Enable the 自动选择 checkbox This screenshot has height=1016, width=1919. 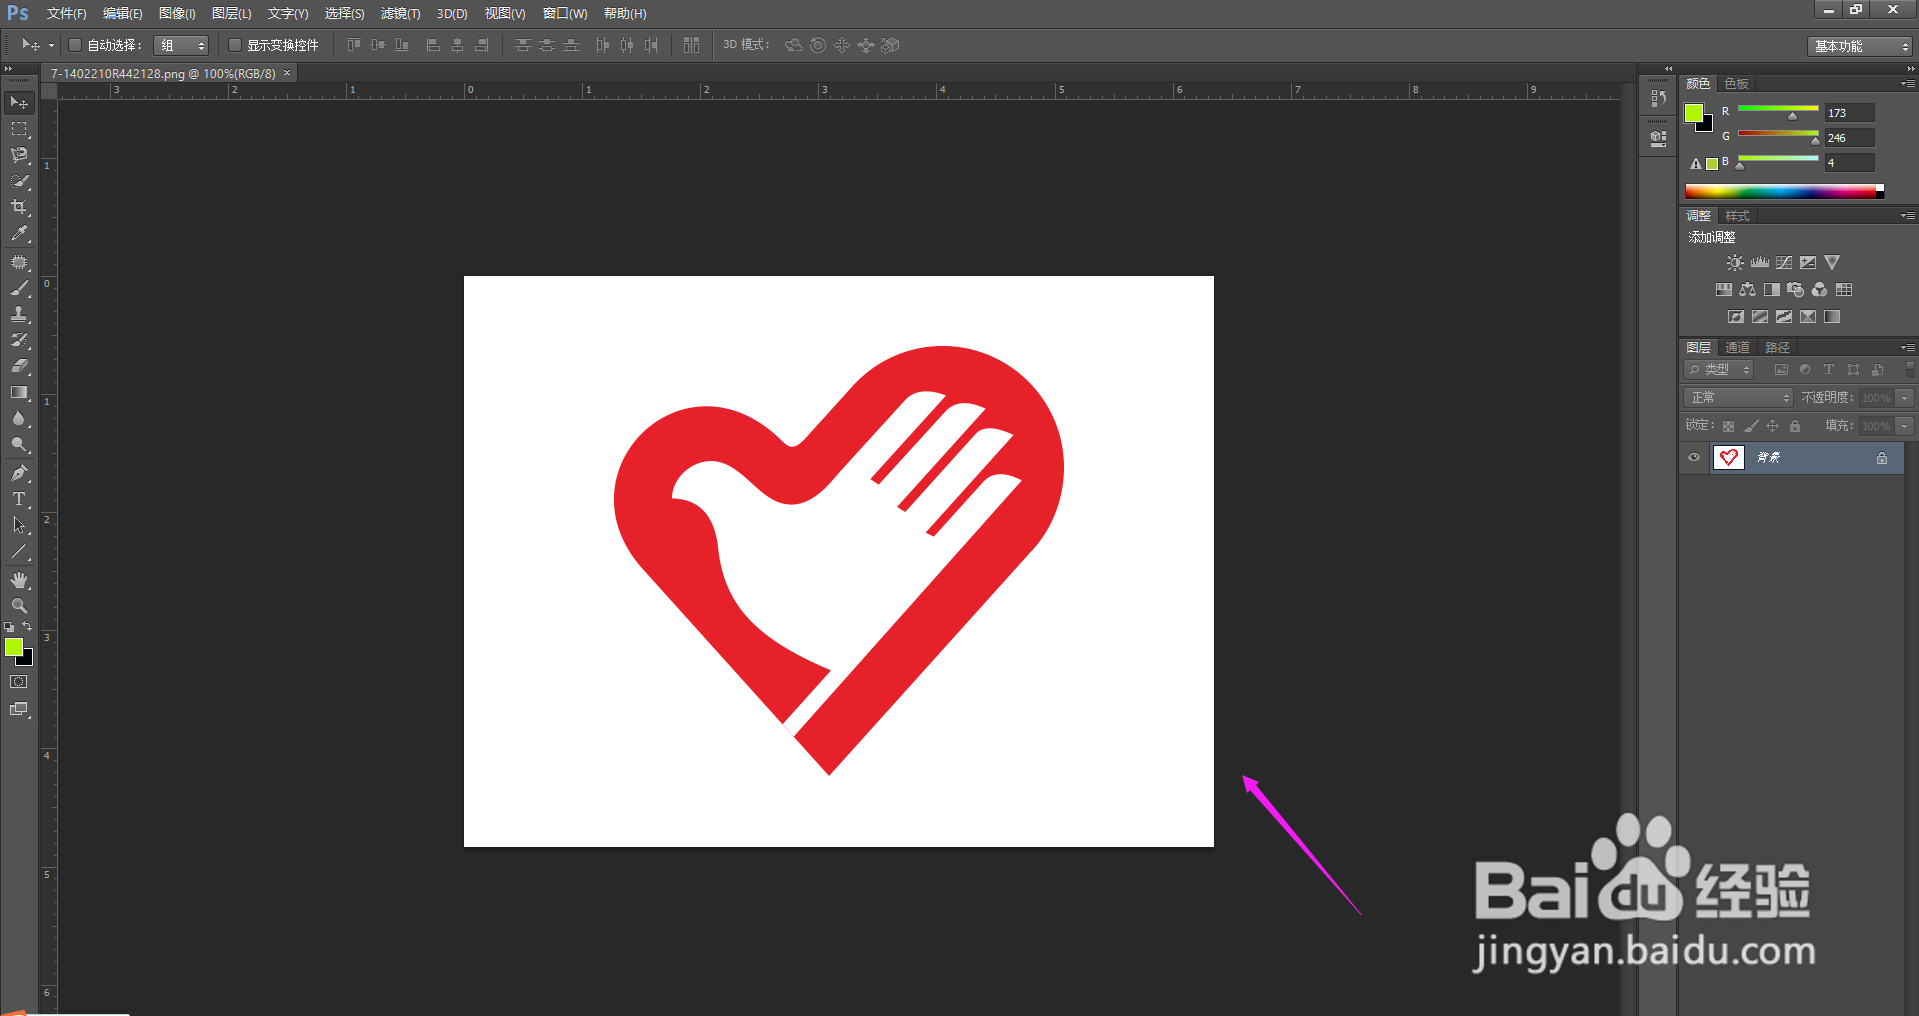(x=75, y=45)
